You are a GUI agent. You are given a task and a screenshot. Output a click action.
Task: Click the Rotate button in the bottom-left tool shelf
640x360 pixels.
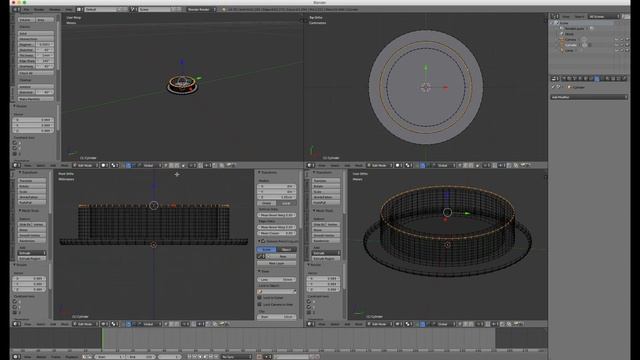point(32,186)
